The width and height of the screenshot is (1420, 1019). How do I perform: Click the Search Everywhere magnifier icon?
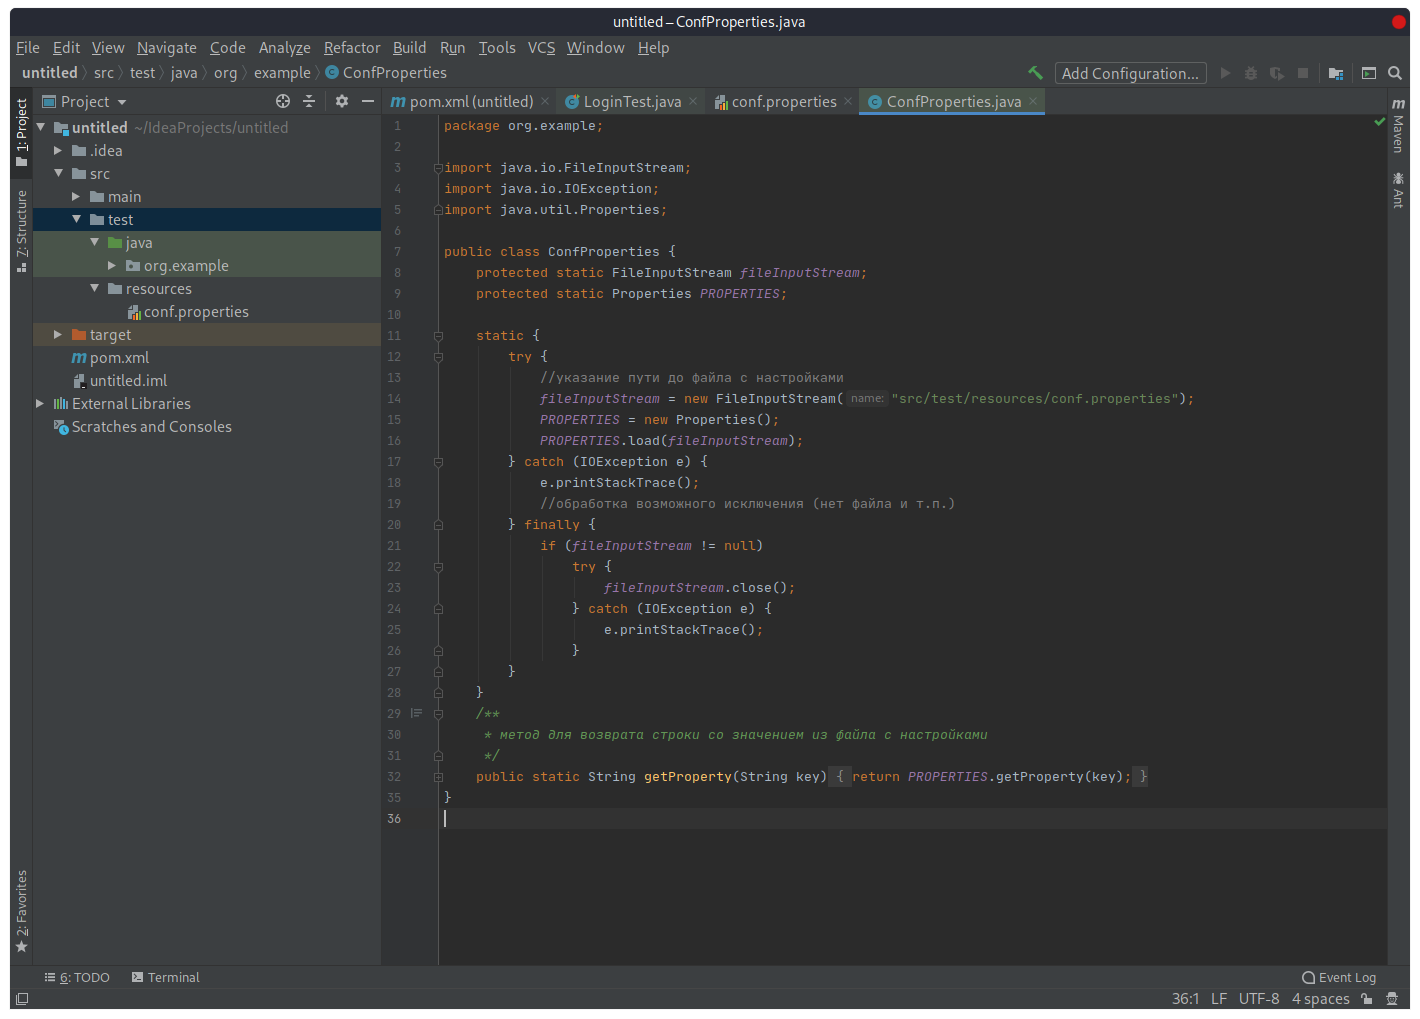1395,73
